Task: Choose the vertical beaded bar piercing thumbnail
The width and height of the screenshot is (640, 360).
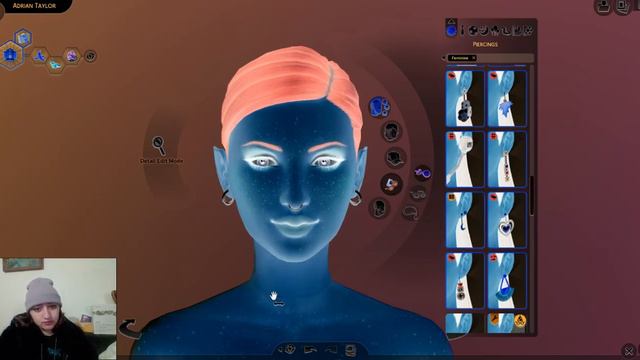Action: tap(507, 160)
